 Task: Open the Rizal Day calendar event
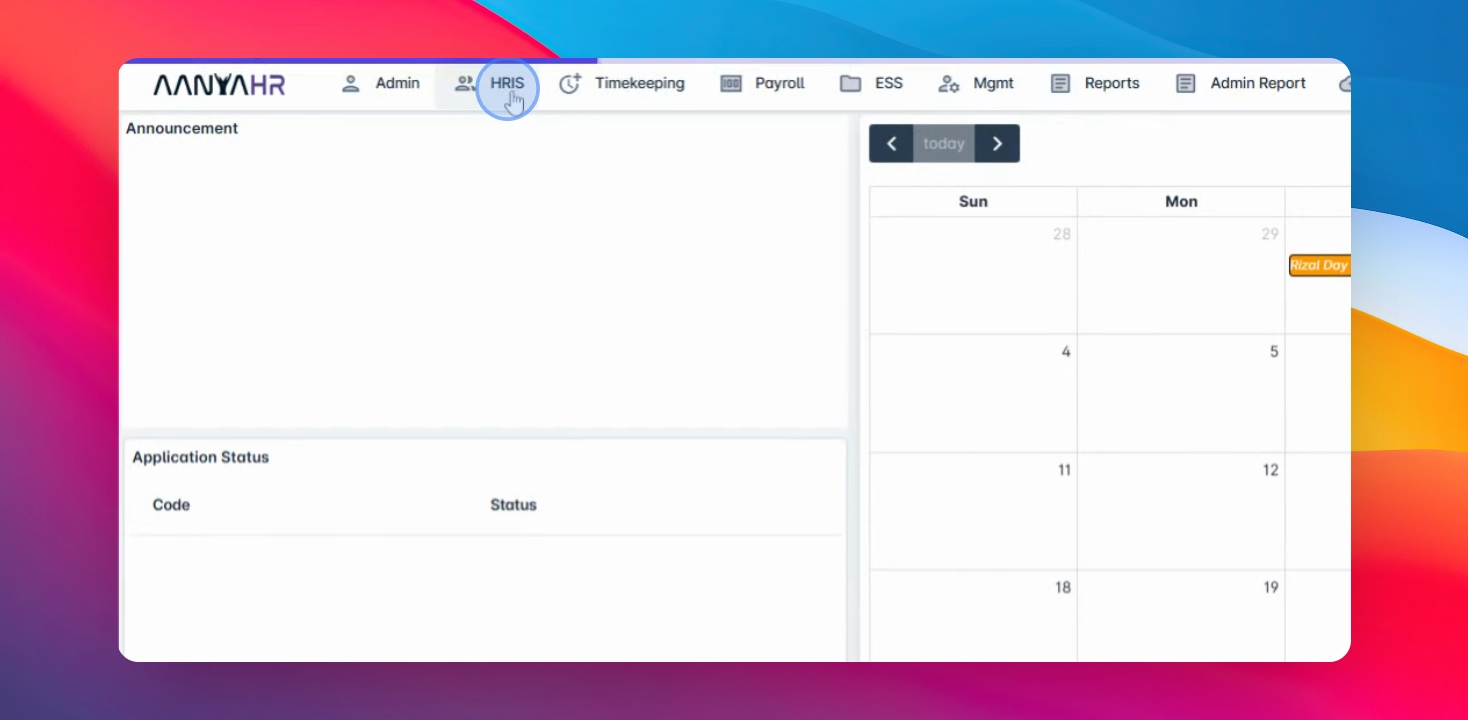point(1320,266)
